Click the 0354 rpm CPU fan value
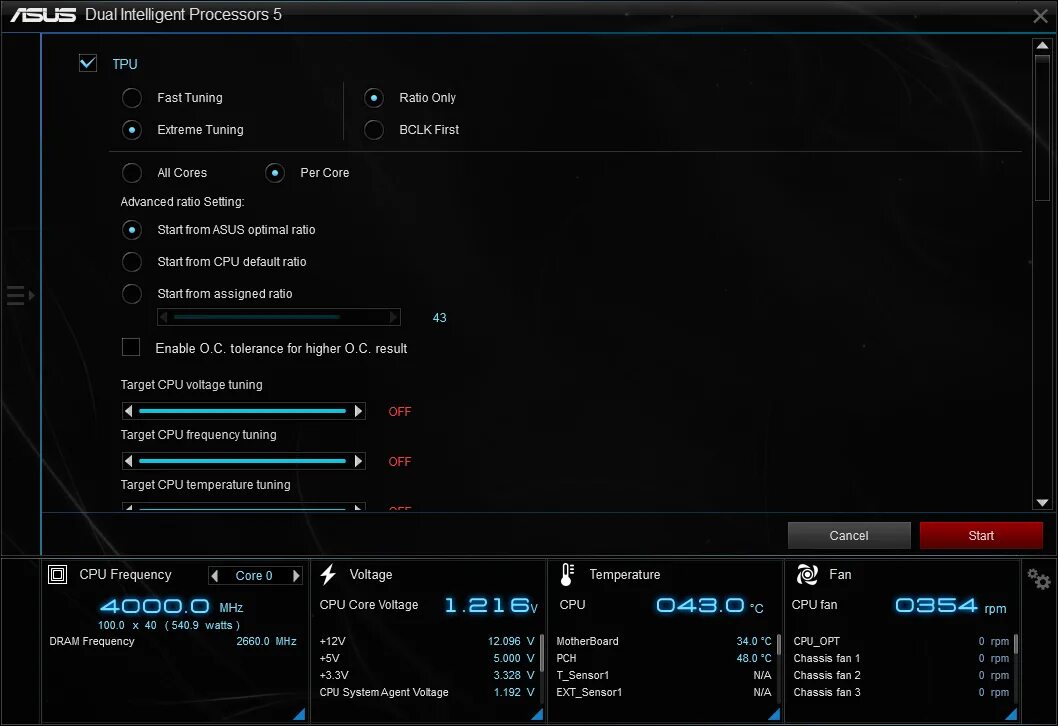 coord(951,605)
